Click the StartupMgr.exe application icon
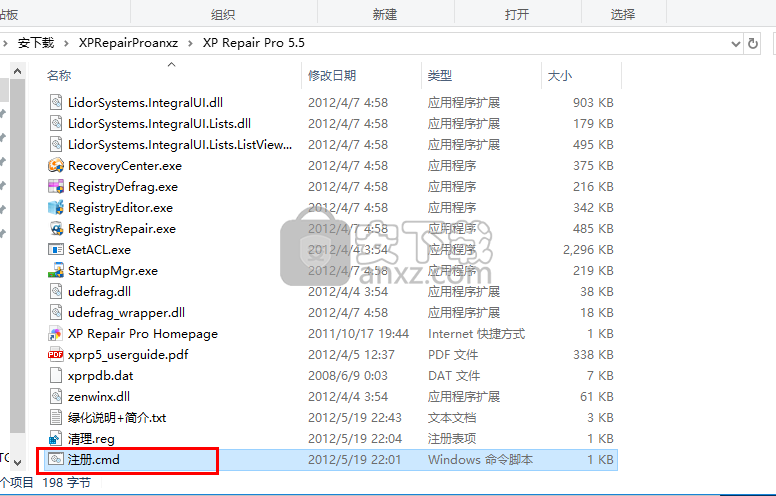Viewport: 776px width, 496px height. point(56,271)
